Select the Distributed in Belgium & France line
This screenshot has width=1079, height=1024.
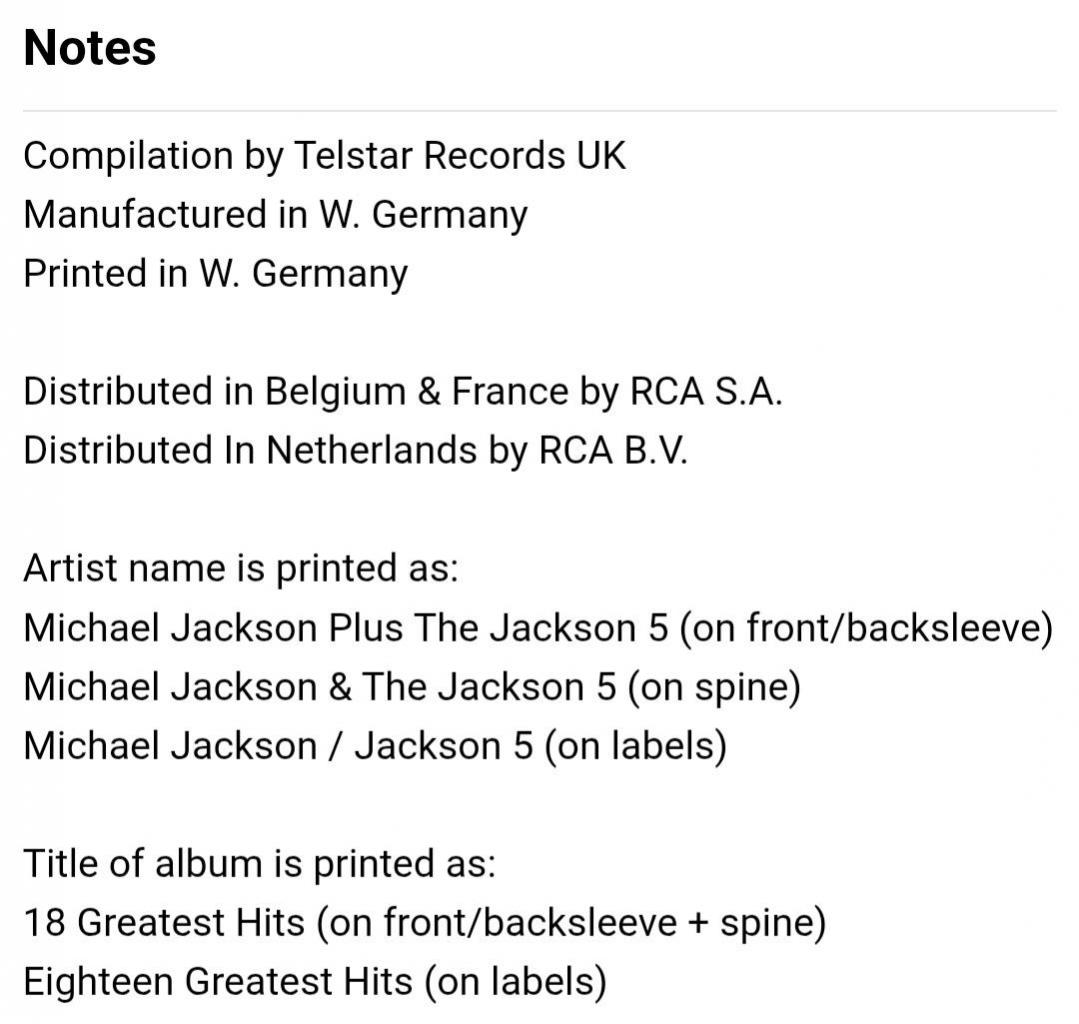point(403,392)
